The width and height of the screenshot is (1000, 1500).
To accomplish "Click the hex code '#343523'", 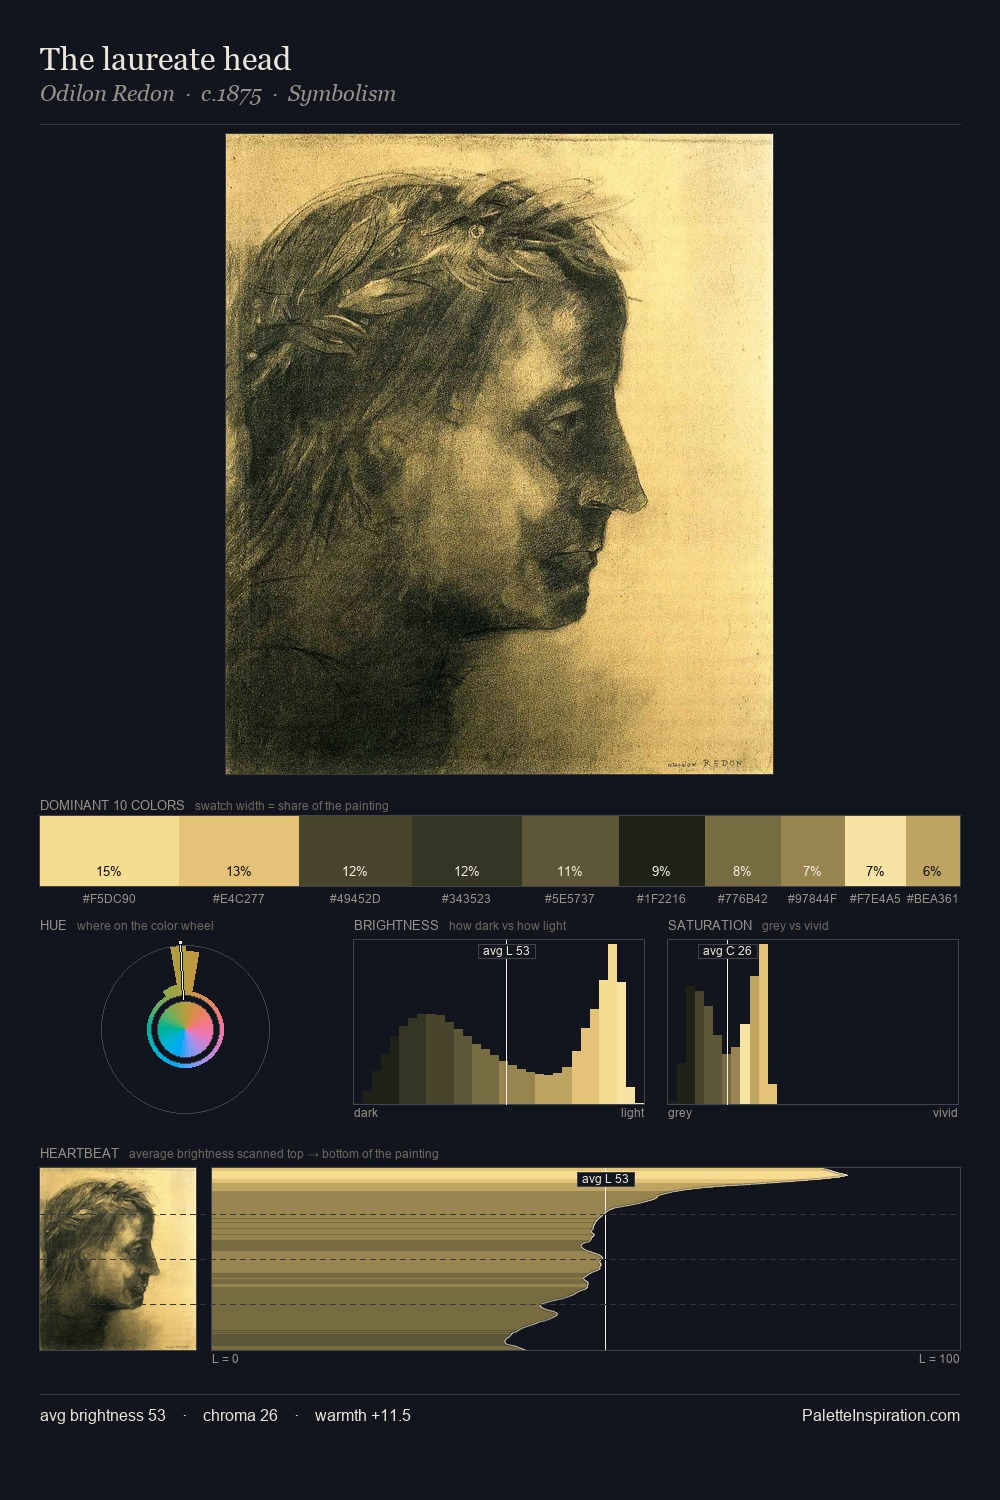I will click(x=467, y=899).
